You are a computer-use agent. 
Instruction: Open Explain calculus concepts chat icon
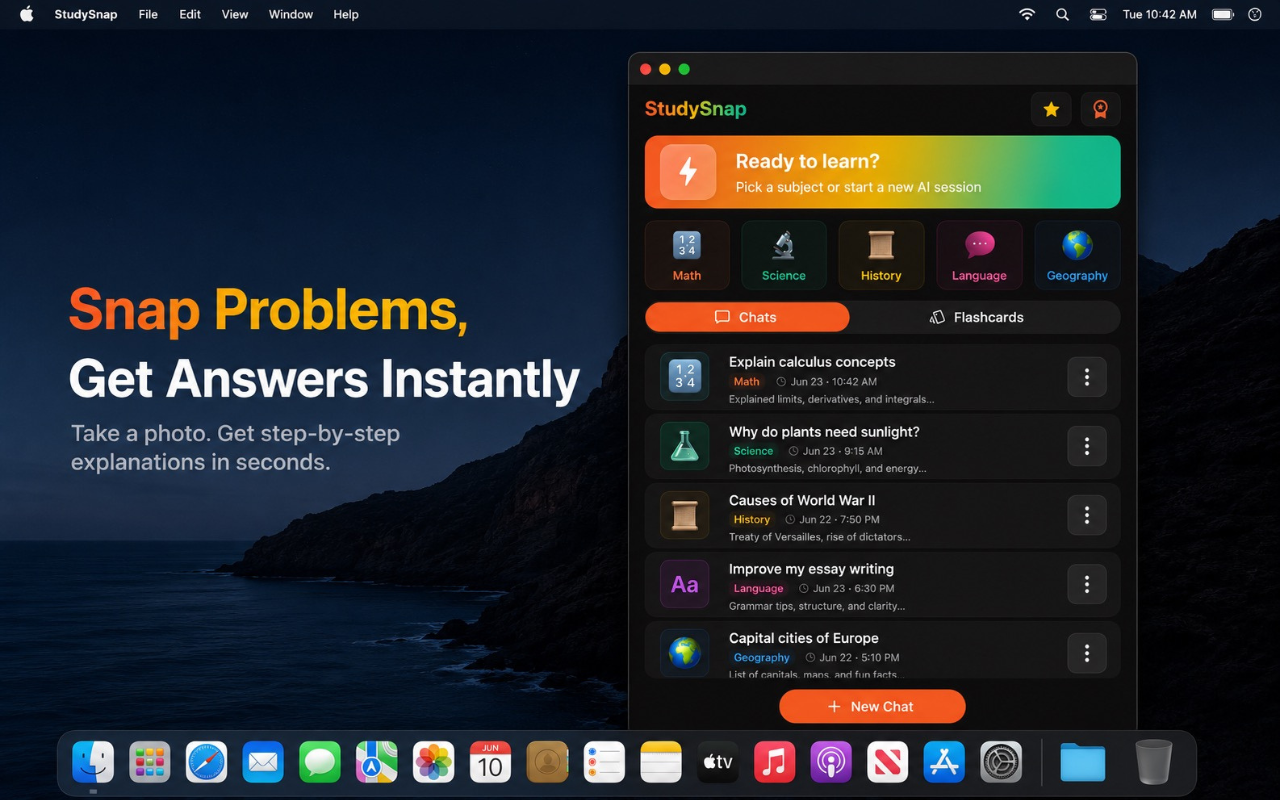click(685, 377)
